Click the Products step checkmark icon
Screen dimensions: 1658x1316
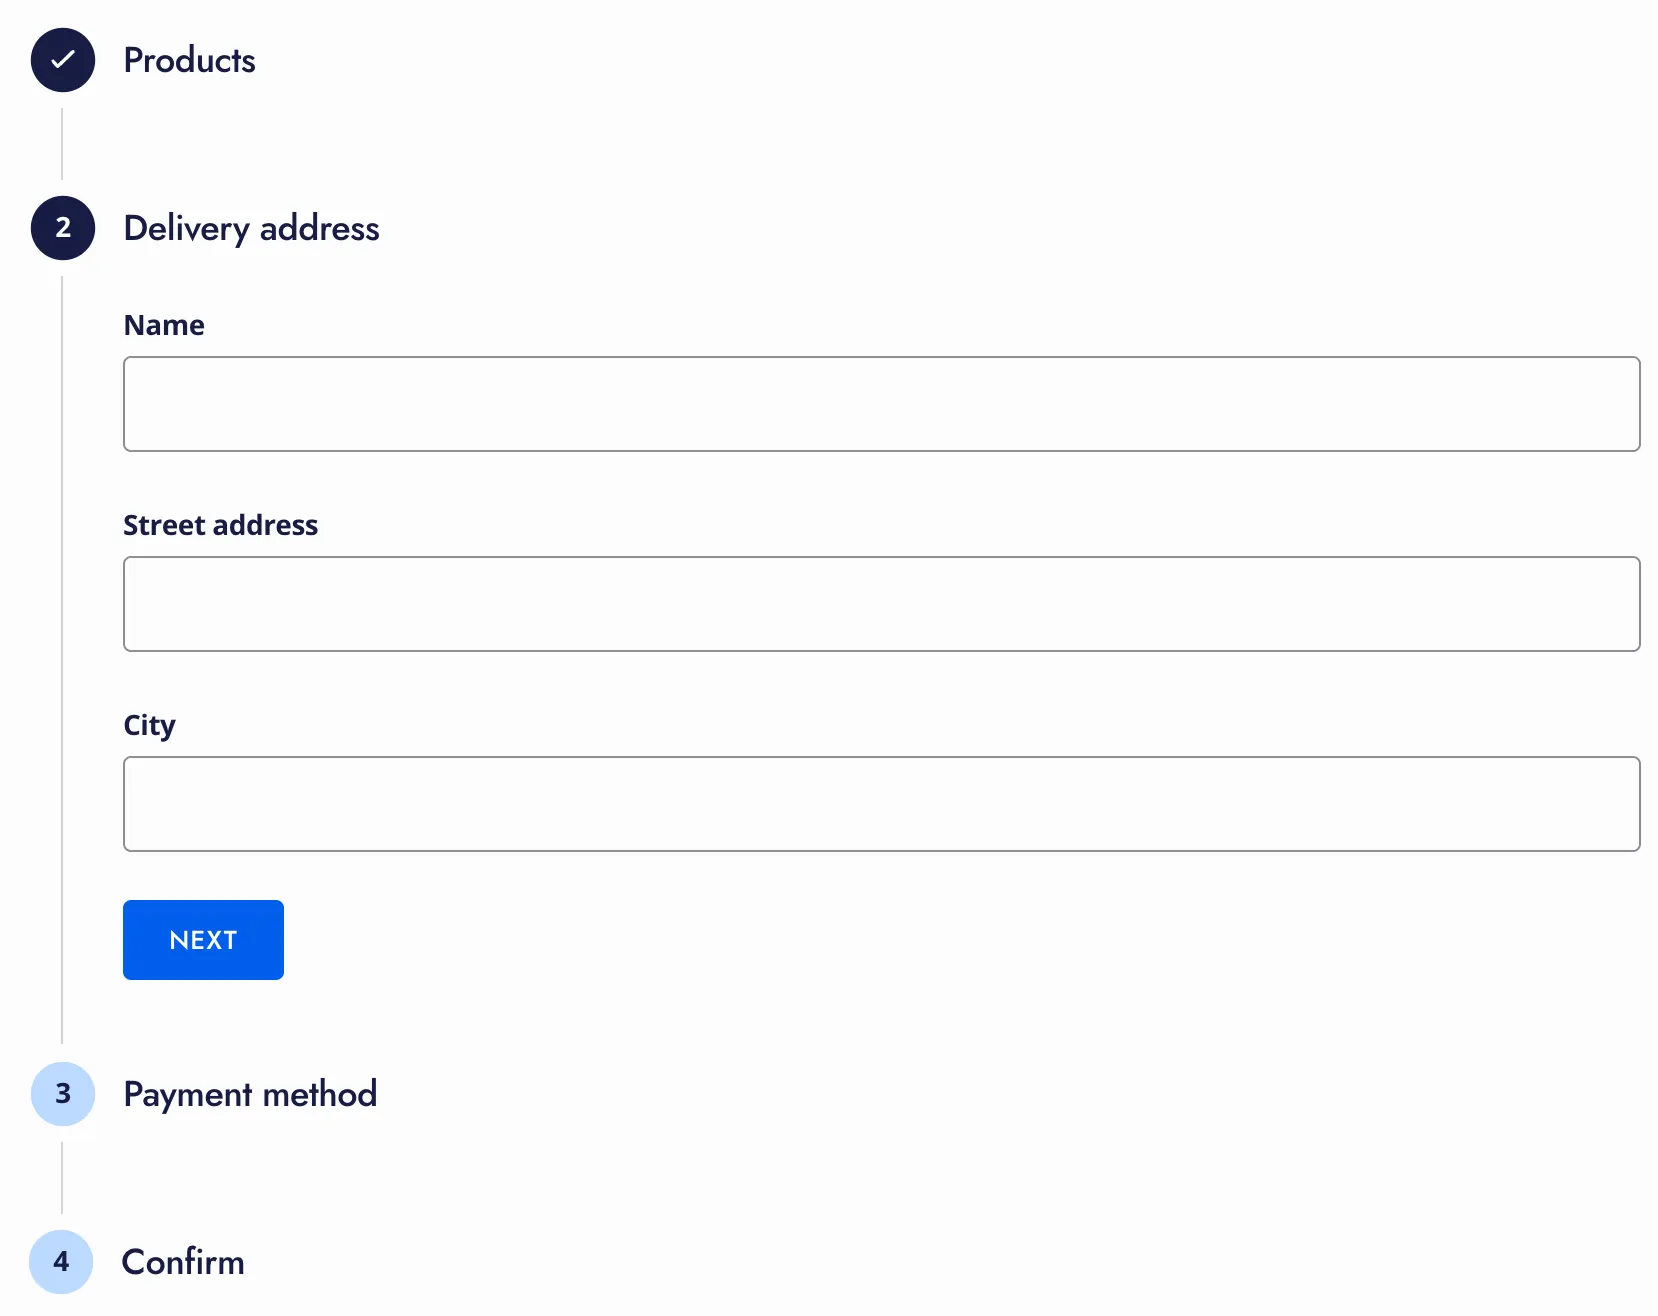[63, 60]
